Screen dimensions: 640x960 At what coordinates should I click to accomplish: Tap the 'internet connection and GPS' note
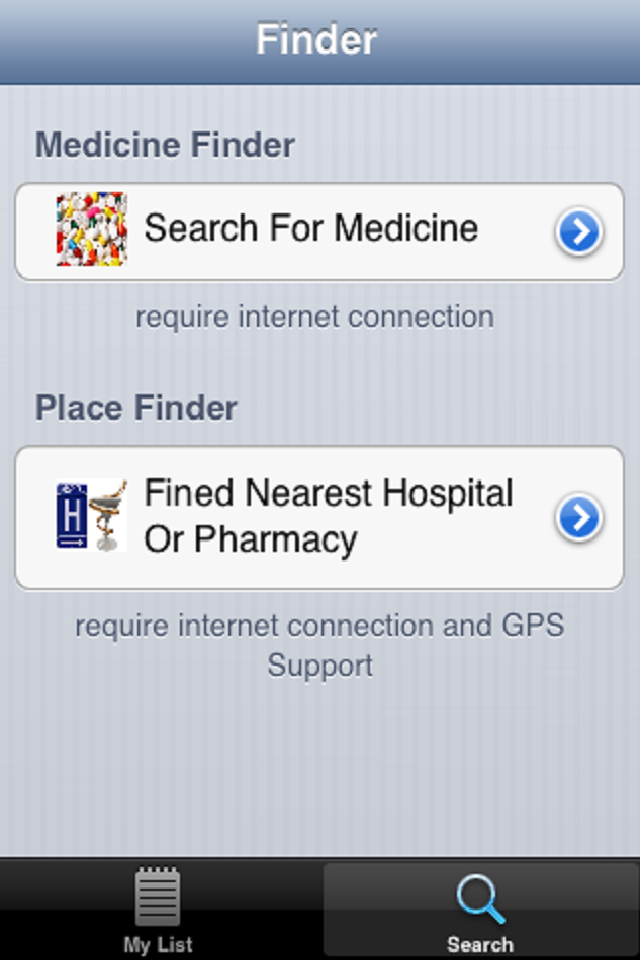(x=320, y=626)
